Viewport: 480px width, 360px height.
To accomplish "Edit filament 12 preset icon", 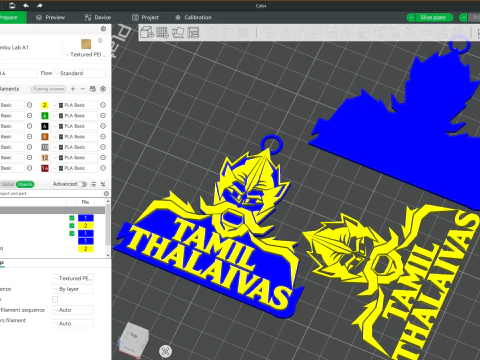I will (103, 158).
